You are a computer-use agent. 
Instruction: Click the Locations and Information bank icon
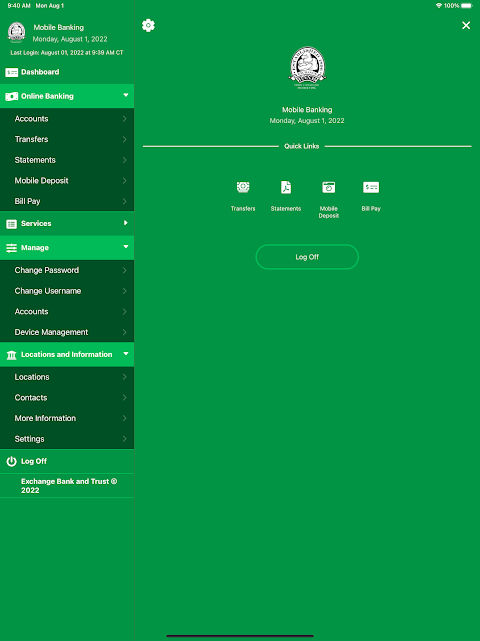coord(11,355)
